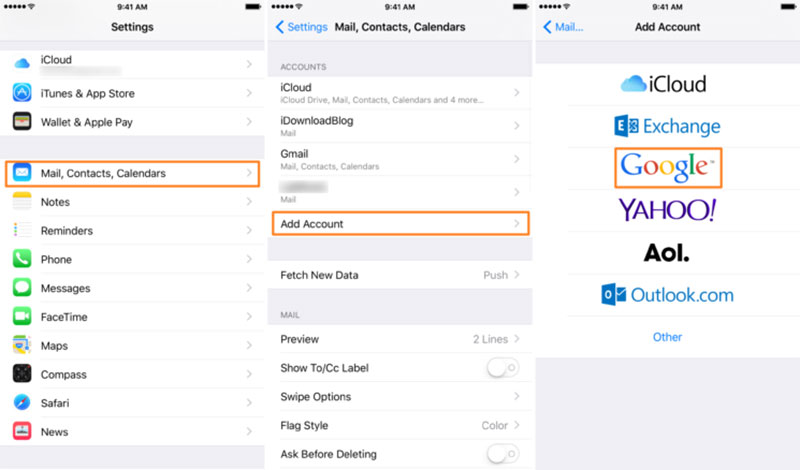Choose Google as the account type

(x=667, y=167)
